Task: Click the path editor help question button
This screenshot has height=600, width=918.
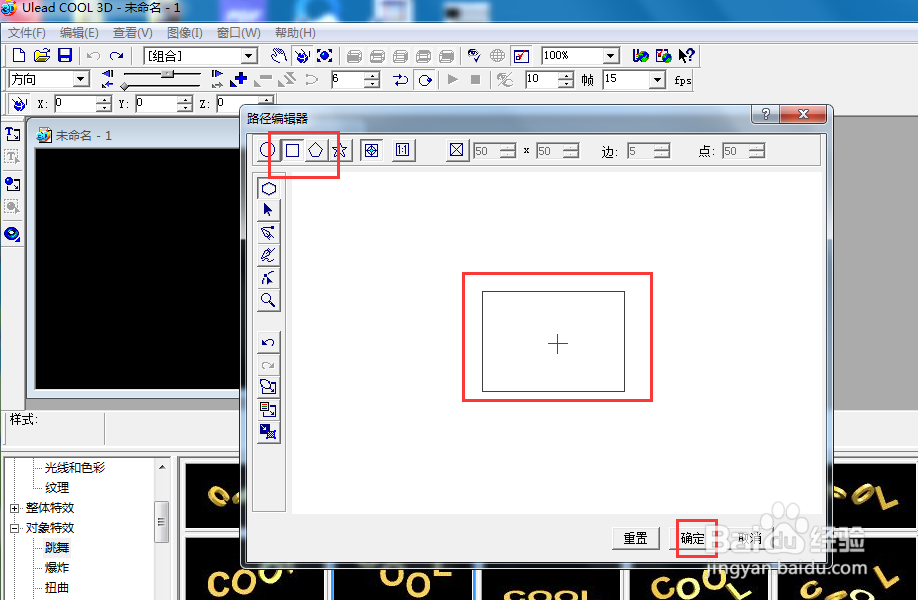Action: pos(765,114)
